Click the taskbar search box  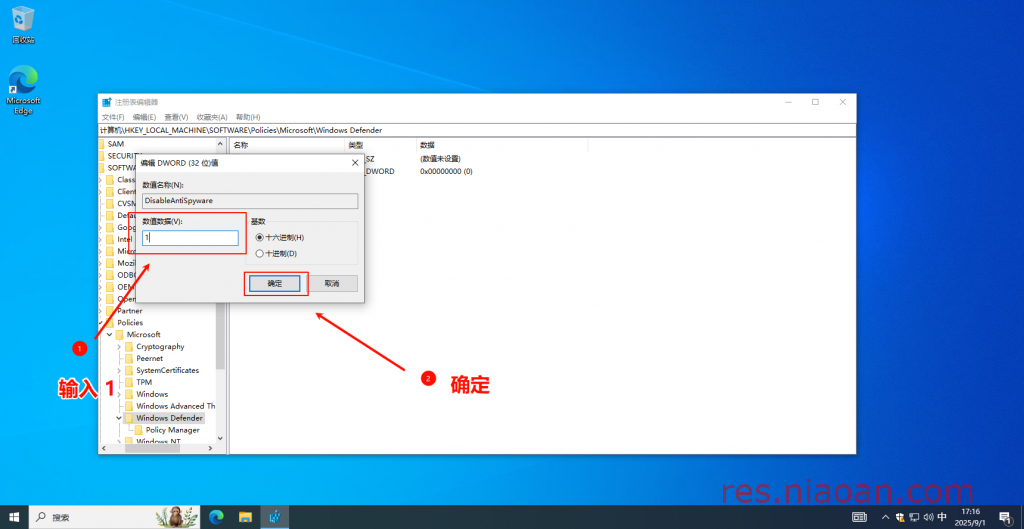114,517
